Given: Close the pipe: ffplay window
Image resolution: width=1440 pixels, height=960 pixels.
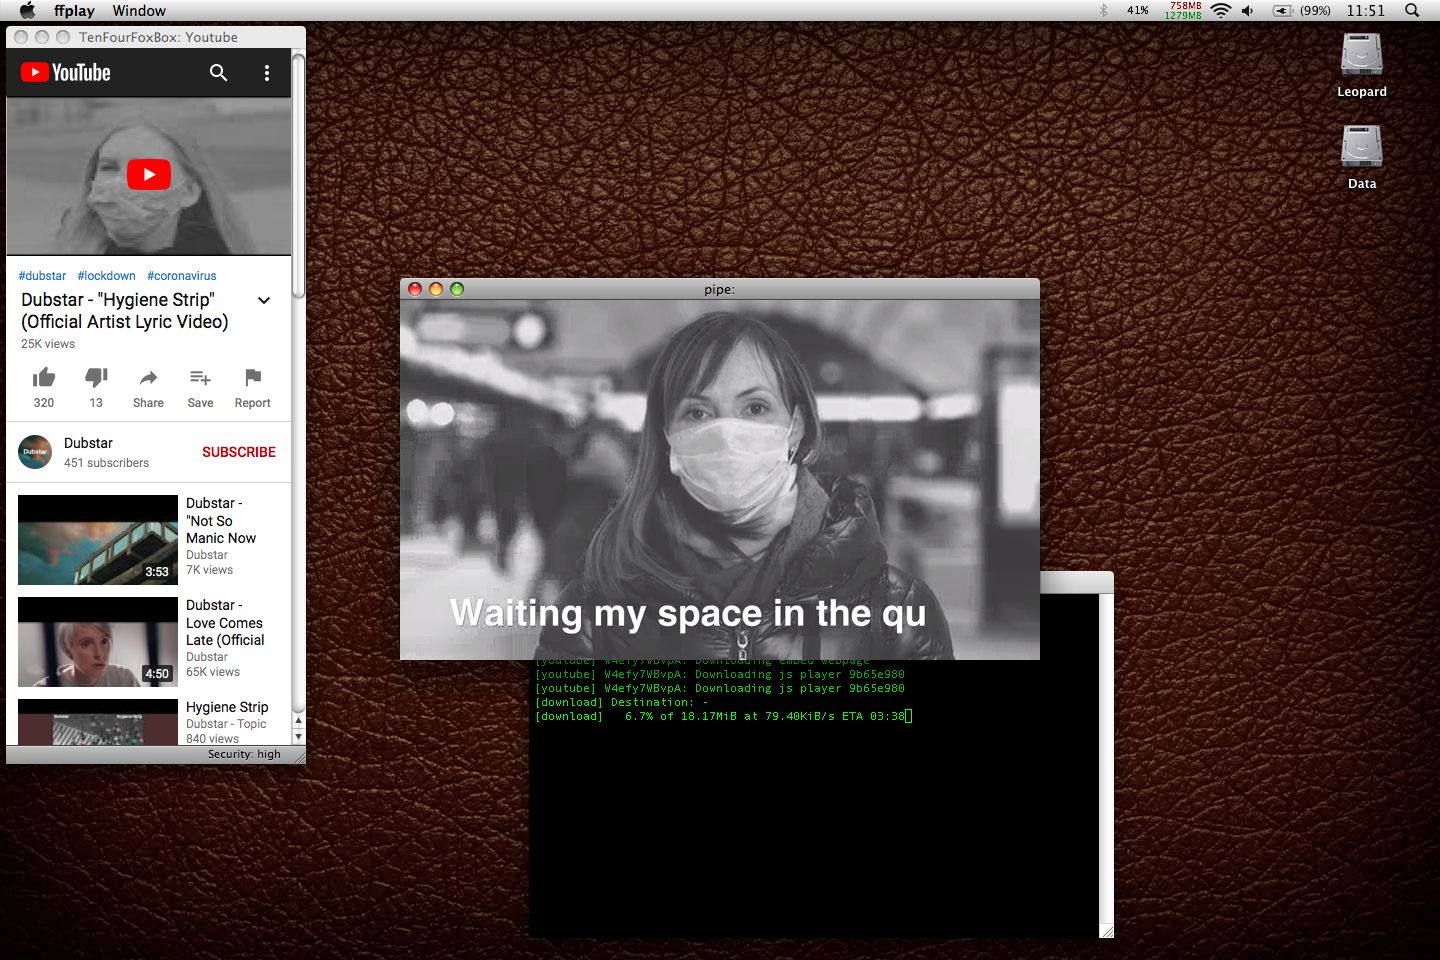Looking at the screenshot, I should tap(415, 289).
